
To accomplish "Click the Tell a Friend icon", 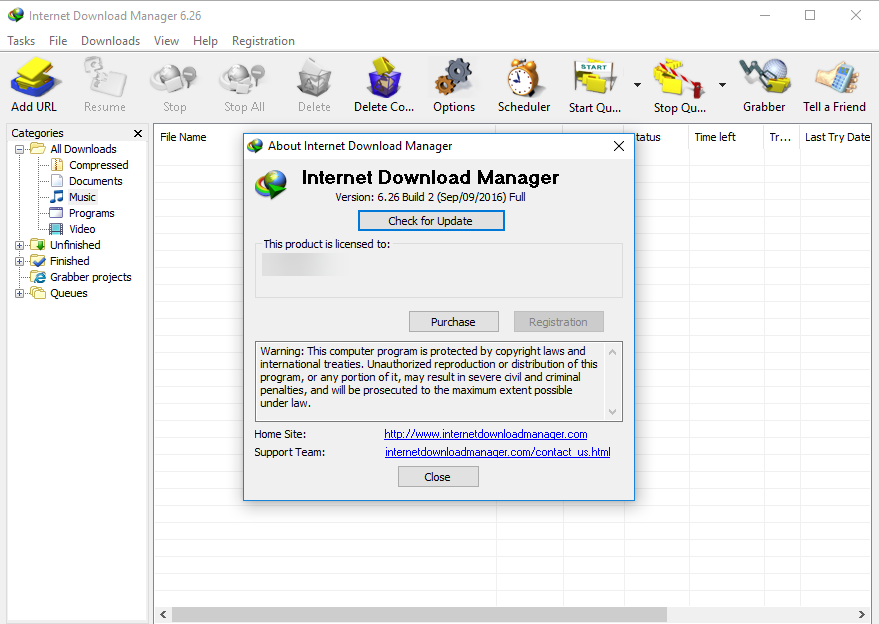I will coord(834,84).
